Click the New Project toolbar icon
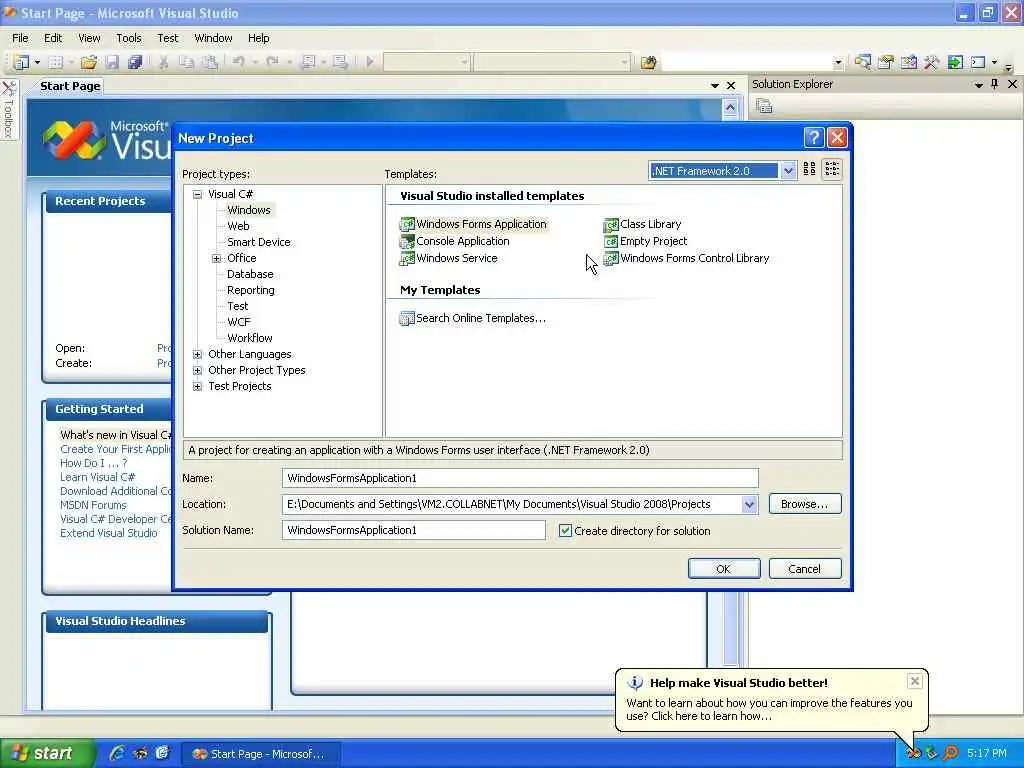1024x768 pixels. [21, 62]
